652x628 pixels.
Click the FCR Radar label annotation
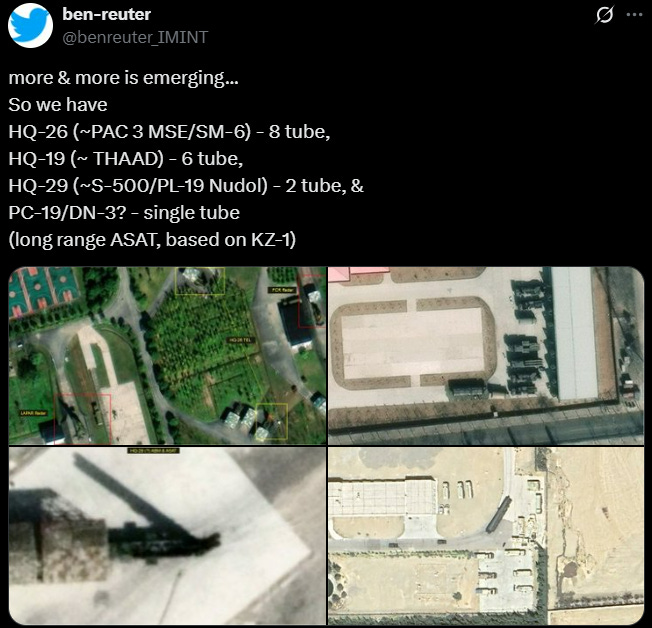283,290
